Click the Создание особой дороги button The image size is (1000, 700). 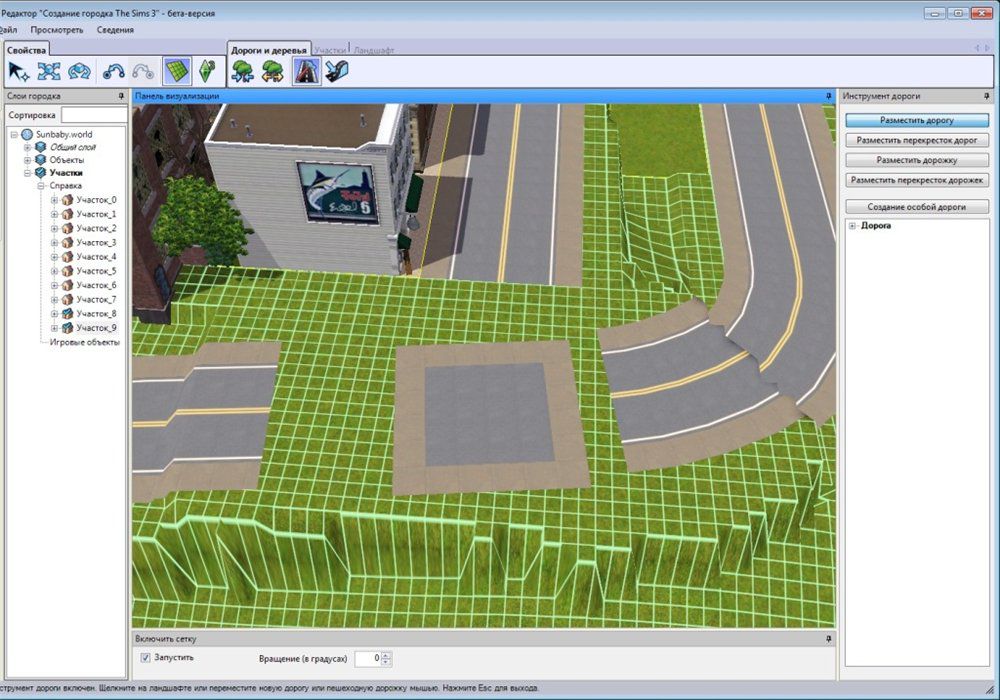[x=917, y=206]
